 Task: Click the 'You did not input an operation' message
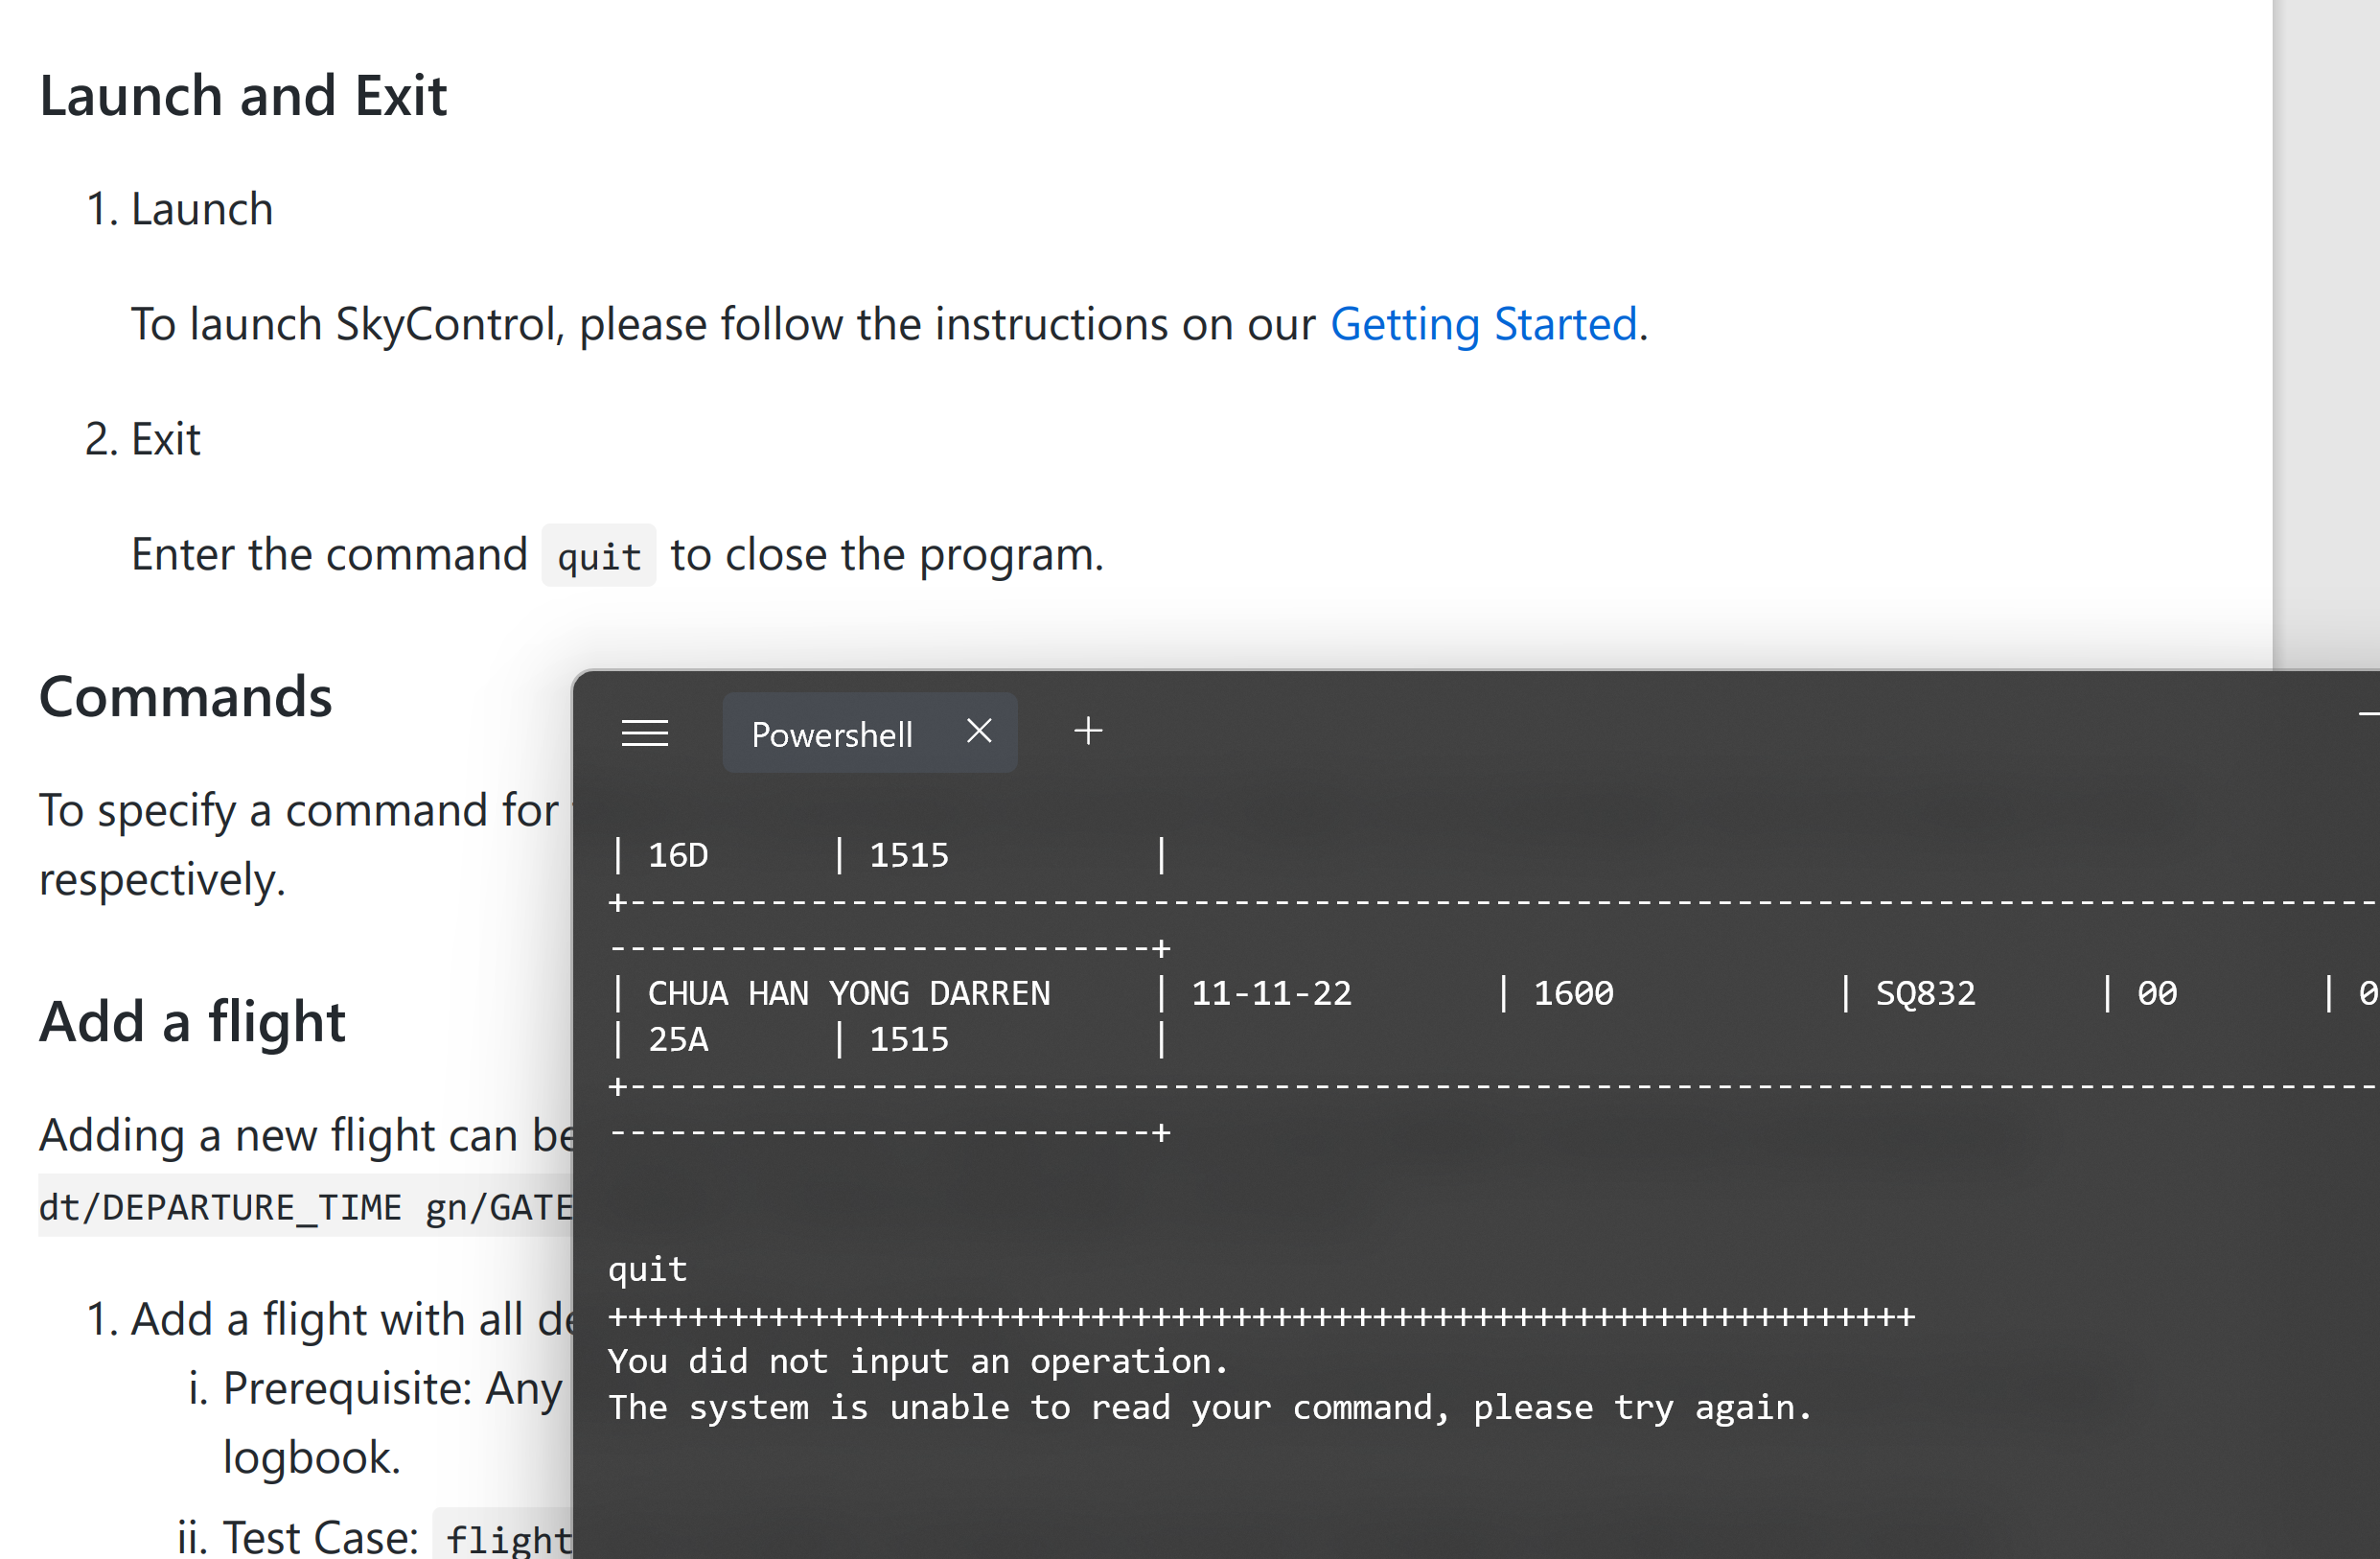click(917, 1361)
